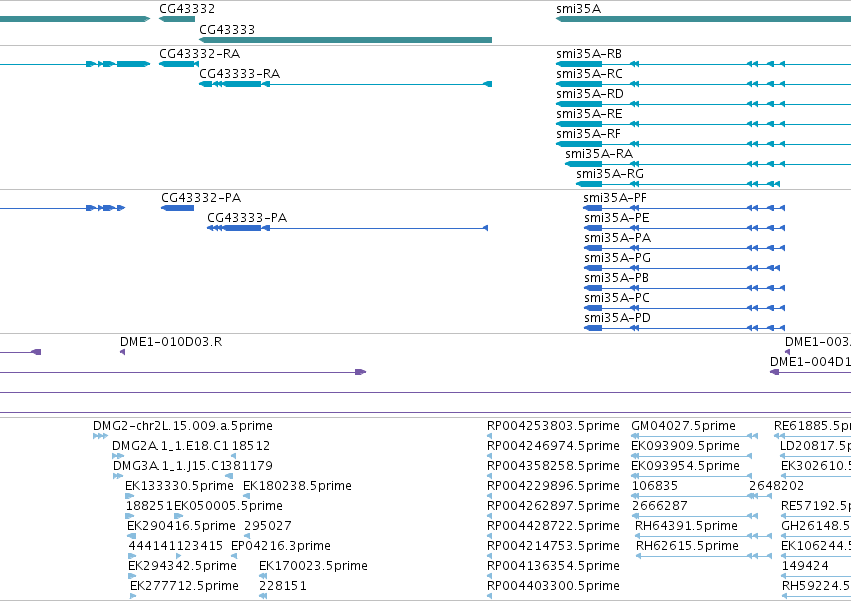Open EST RP004428722.5prime
This screenshot has height=601, width=851.
click(553, 526)
